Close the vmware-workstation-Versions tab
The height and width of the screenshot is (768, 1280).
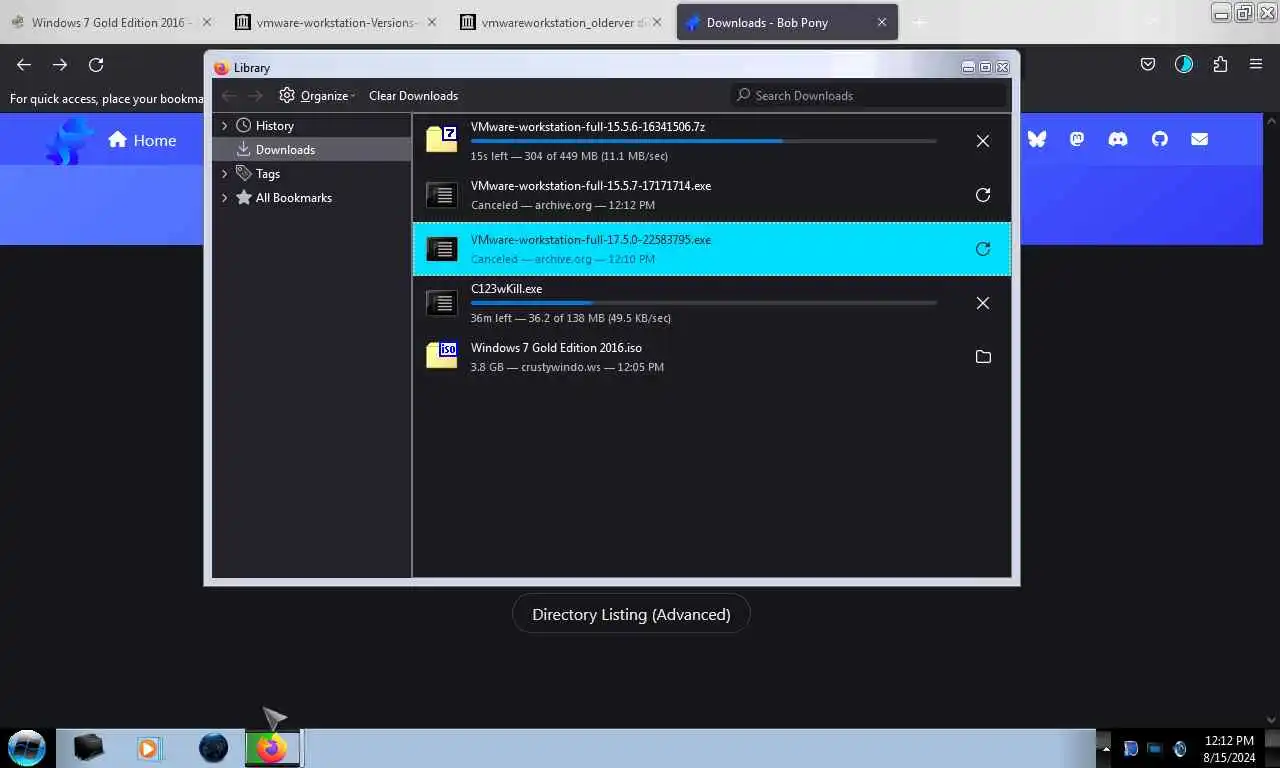tap(431, 22)
